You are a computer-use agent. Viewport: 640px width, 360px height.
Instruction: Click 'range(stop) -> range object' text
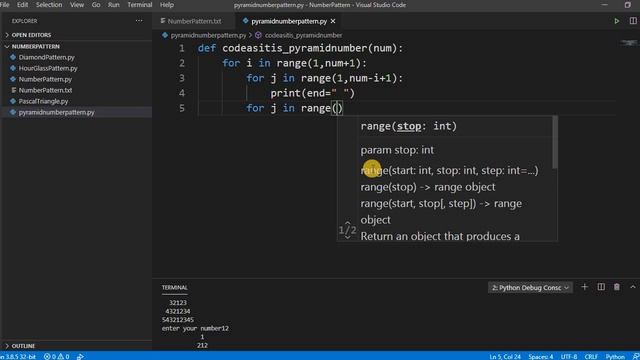click(428, 187)
